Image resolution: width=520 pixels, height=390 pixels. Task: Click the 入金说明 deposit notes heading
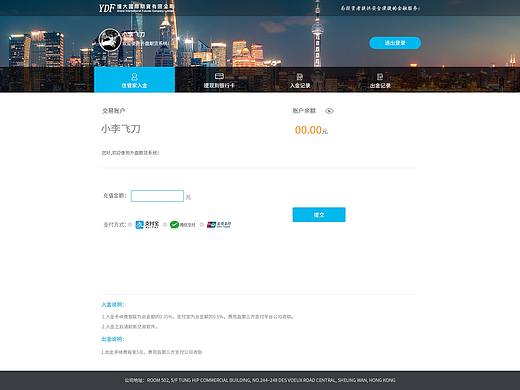(113, 304)
